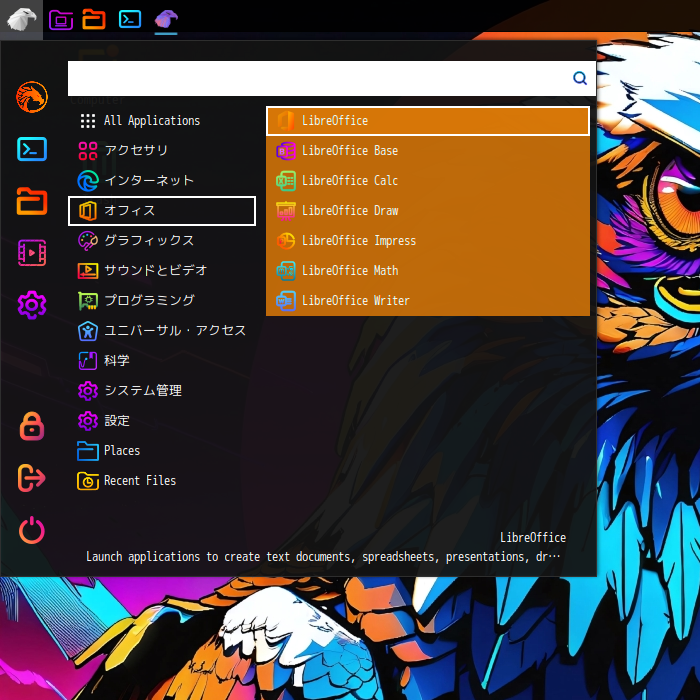Select the グラフィックス category

point(148,241)
